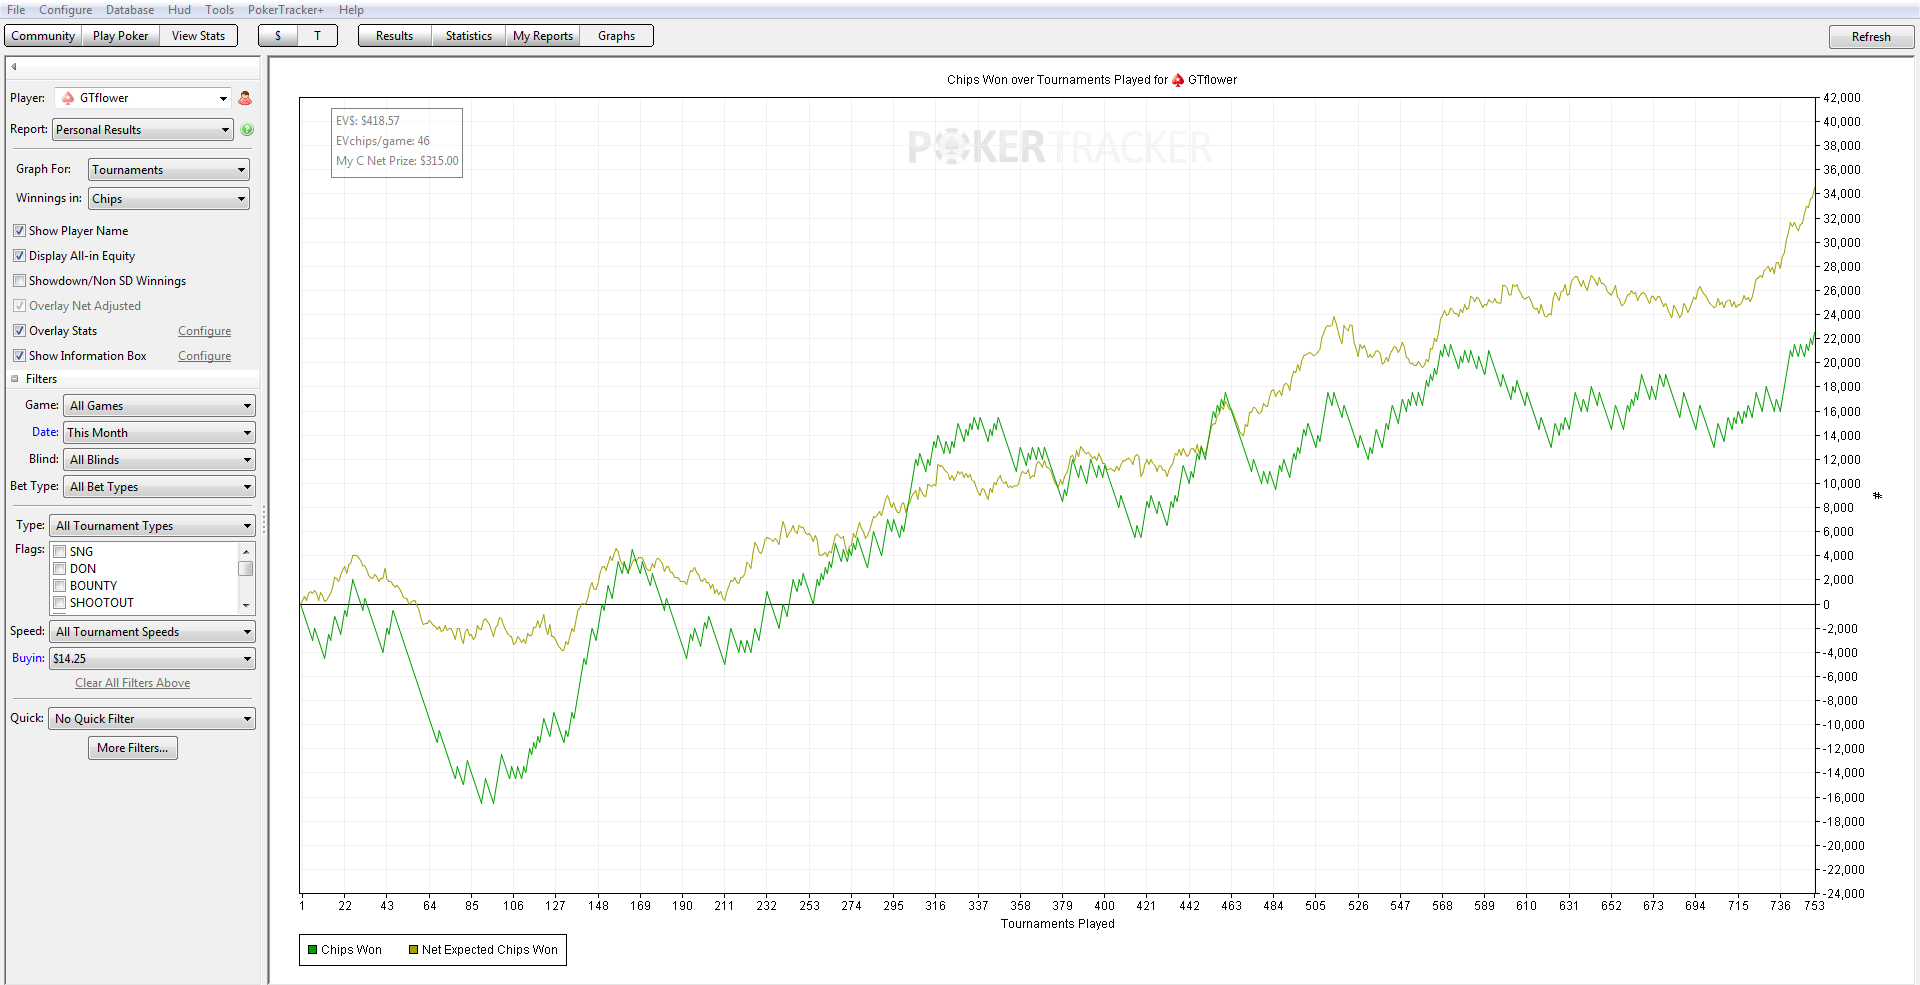Open the Graph For dropdown

point(169,170)
